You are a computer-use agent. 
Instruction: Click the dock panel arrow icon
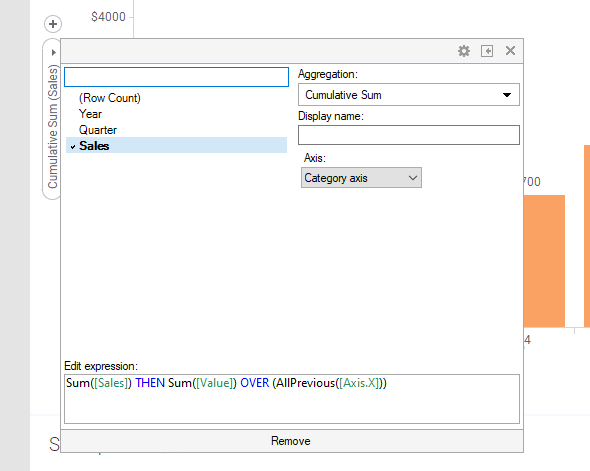tap(487, 51)
